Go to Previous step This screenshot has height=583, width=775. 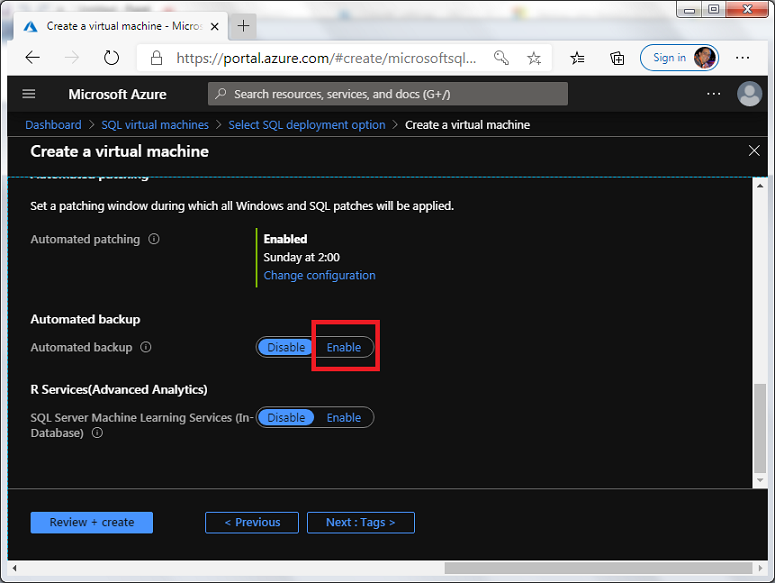coord(252,522)
